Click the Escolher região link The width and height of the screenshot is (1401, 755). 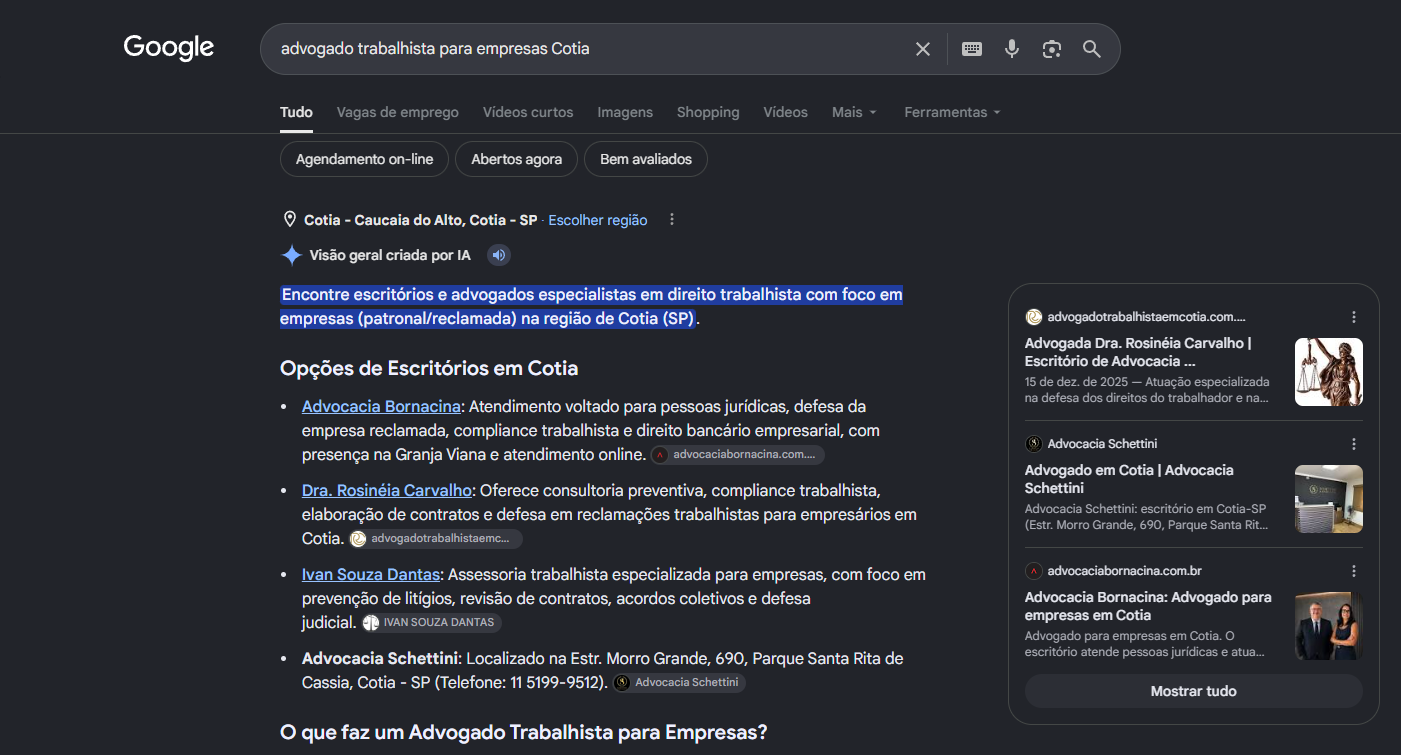tap(598, 220)
